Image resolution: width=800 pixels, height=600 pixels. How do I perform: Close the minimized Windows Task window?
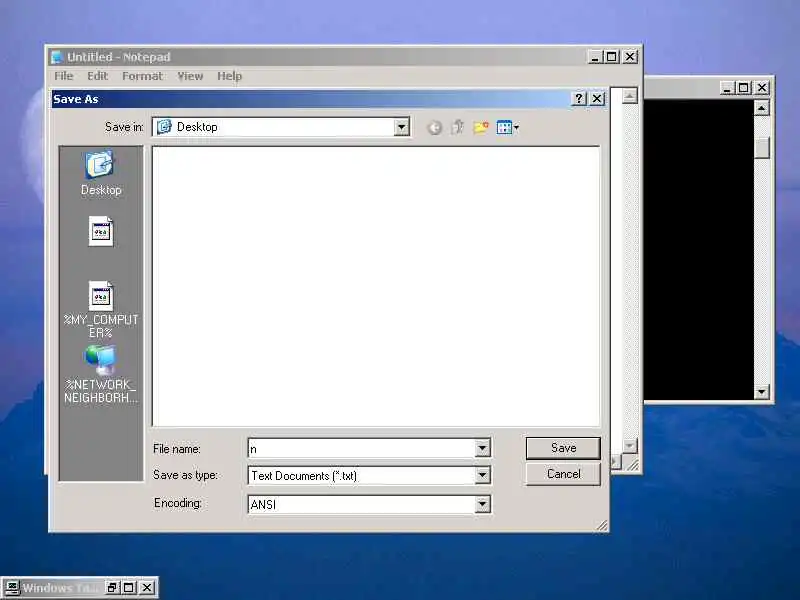point(146,588)
